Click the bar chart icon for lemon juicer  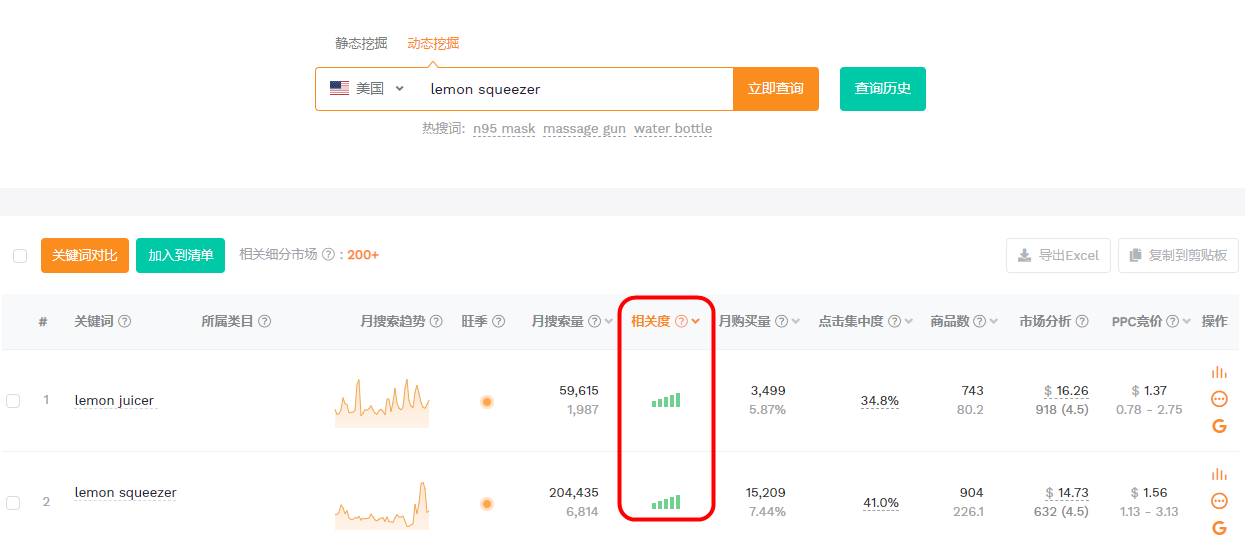tap(1219, 372)
